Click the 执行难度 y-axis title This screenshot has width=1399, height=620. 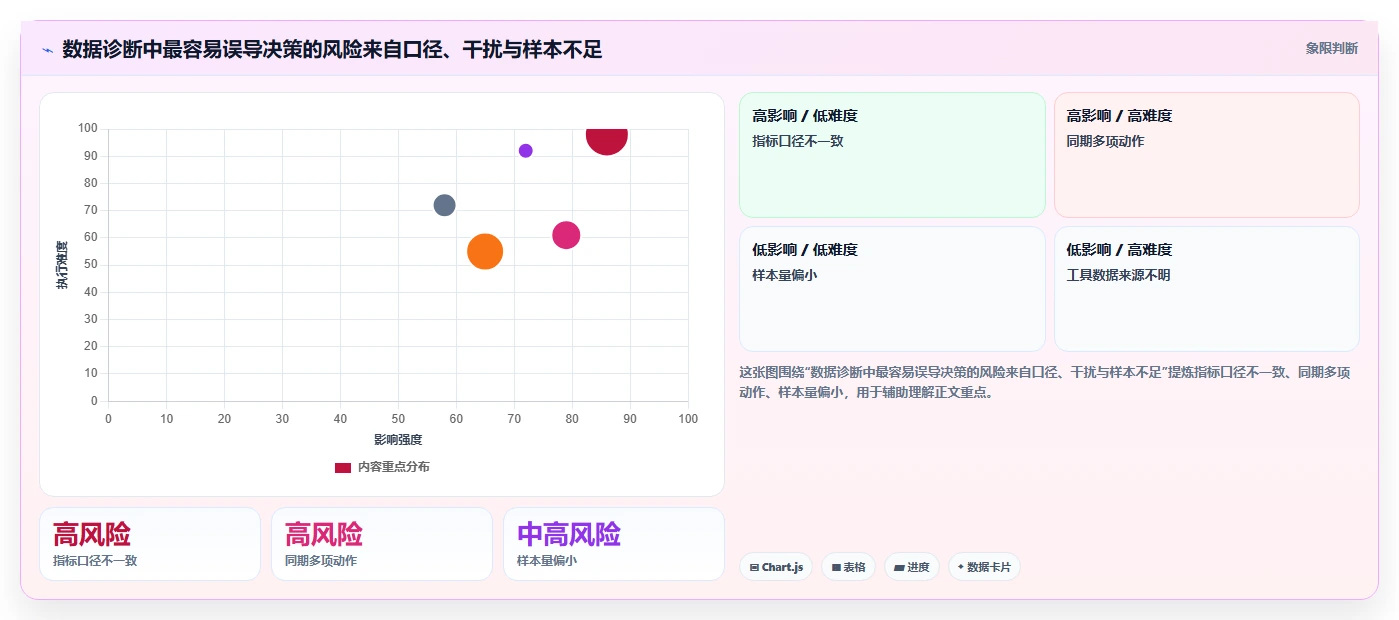(x=62, y=265)
